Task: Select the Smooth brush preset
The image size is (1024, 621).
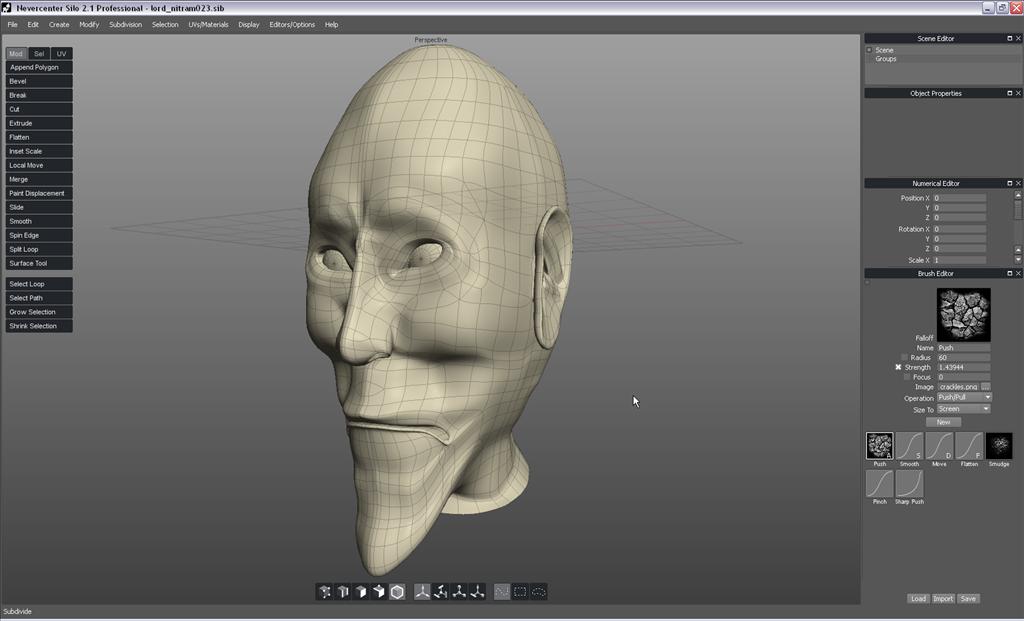Action: (909, 446)
